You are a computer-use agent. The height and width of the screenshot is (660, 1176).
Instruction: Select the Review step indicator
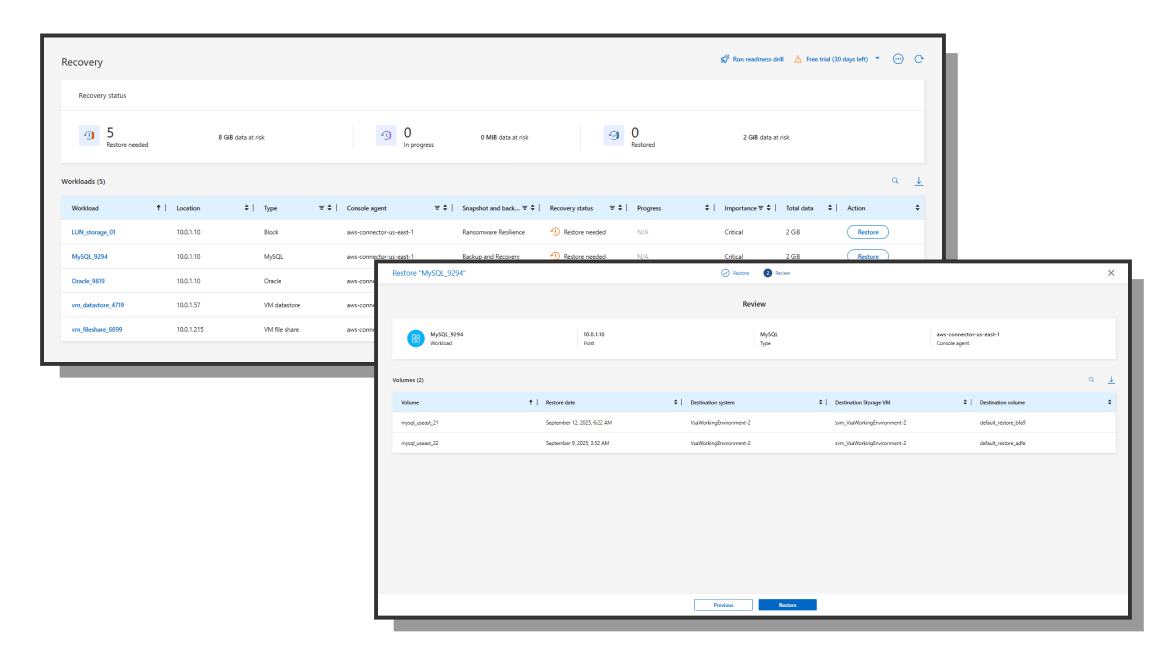click(768, 273)
